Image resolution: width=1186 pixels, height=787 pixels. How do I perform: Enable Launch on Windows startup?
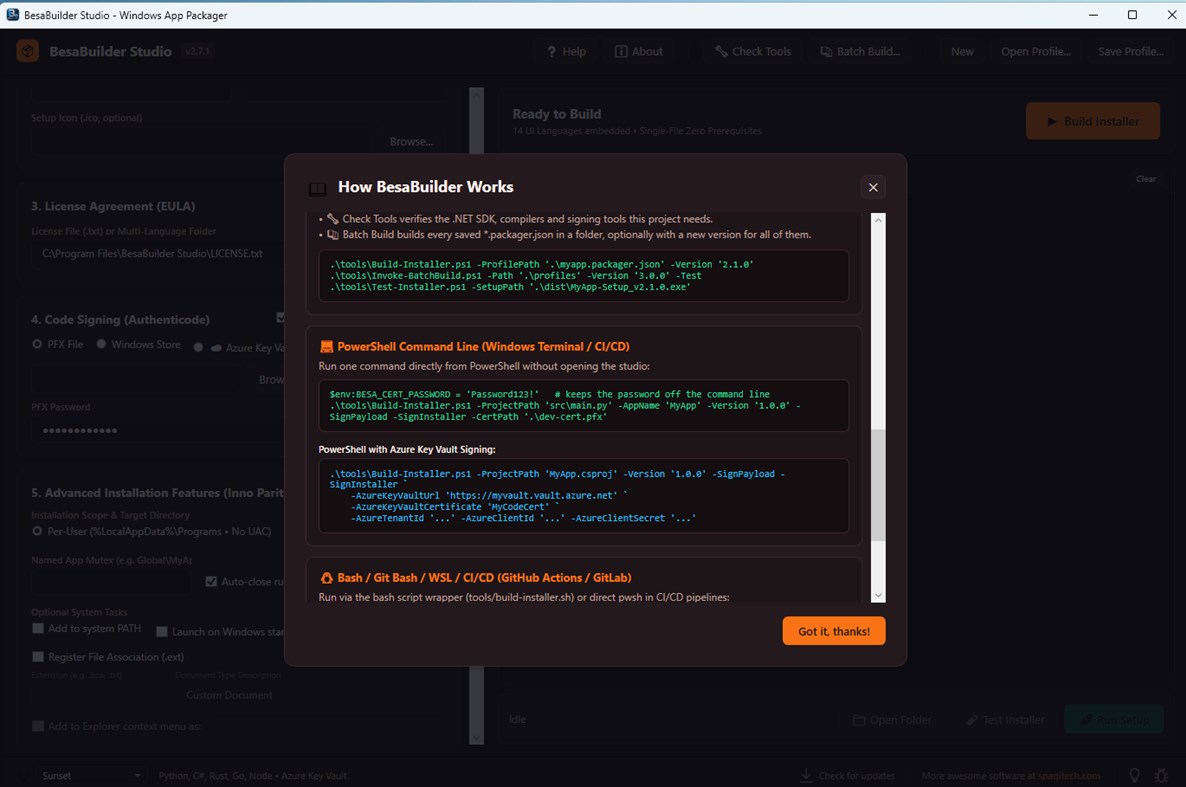coord(162,631)
